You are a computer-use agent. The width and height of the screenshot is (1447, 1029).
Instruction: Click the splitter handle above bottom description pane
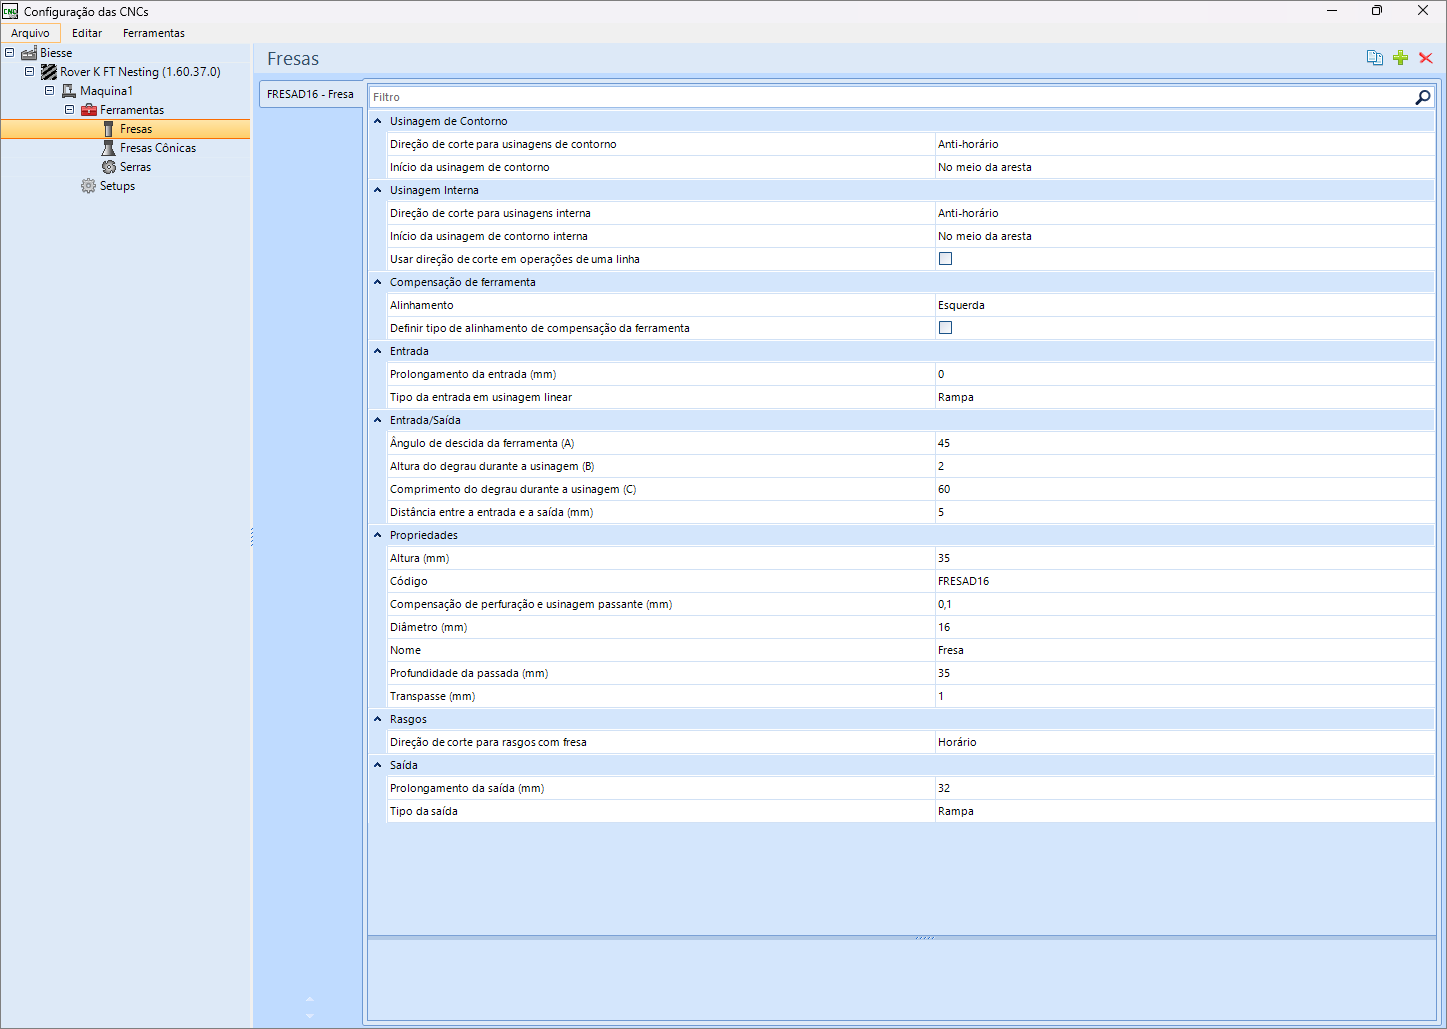[x=925, y=938]
